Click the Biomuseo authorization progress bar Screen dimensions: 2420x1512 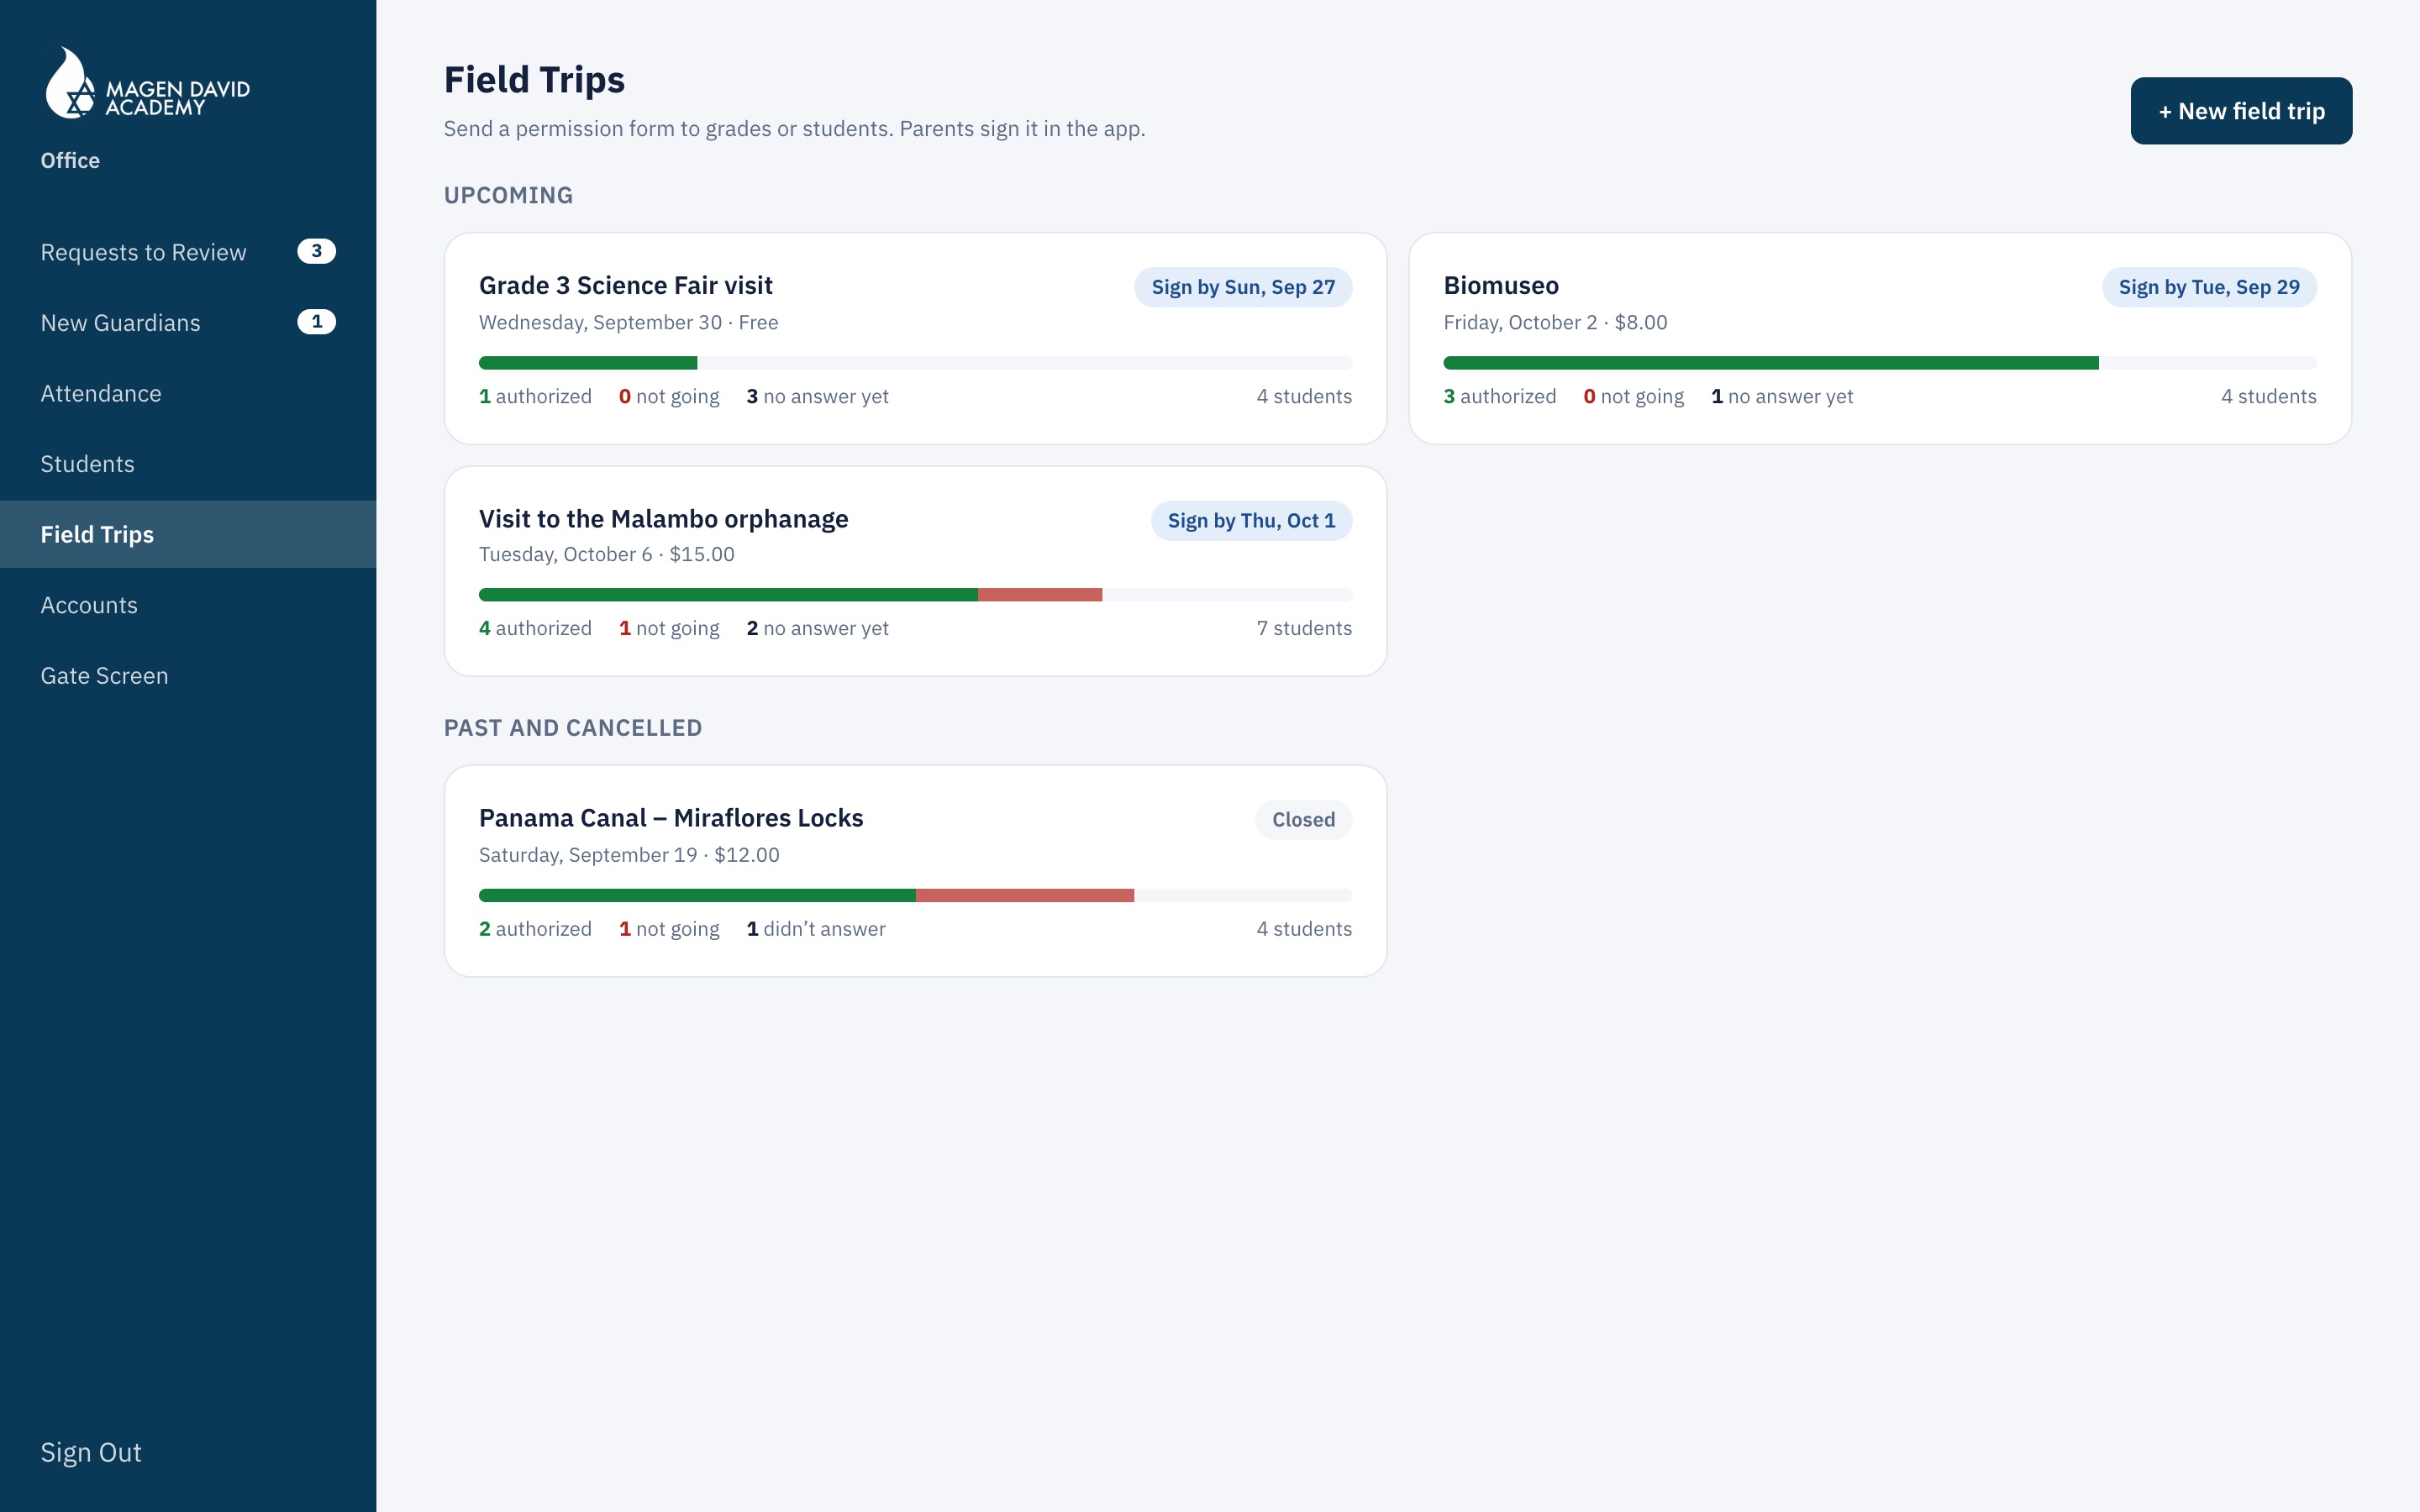(1880, 363)
